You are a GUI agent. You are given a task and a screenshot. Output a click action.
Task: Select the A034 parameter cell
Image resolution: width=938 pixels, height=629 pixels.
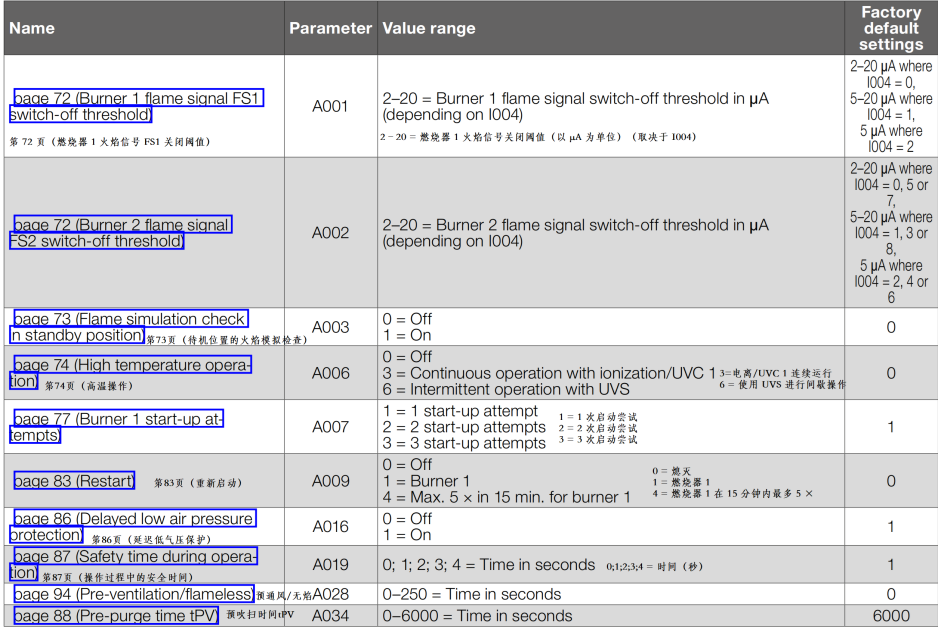[x=330, y=616]
